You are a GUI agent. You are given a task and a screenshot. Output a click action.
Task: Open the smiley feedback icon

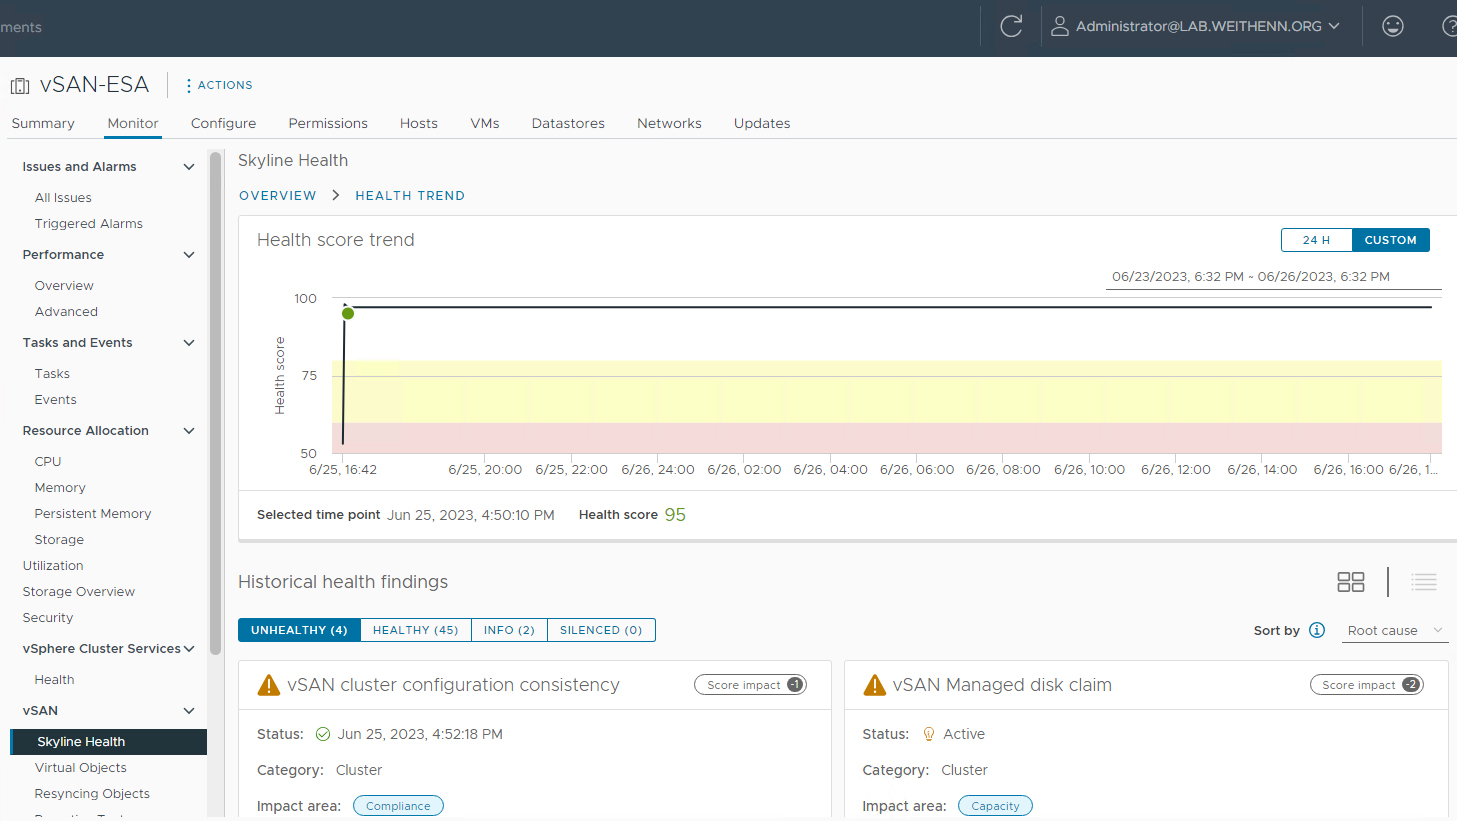click(x=1393, y=26)
